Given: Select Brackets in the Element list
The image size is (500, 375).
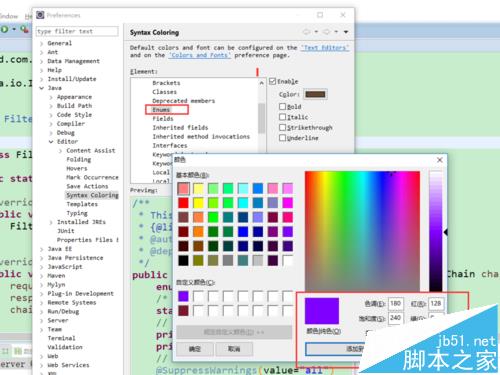Looking at the screenshot, I should 166,83.
